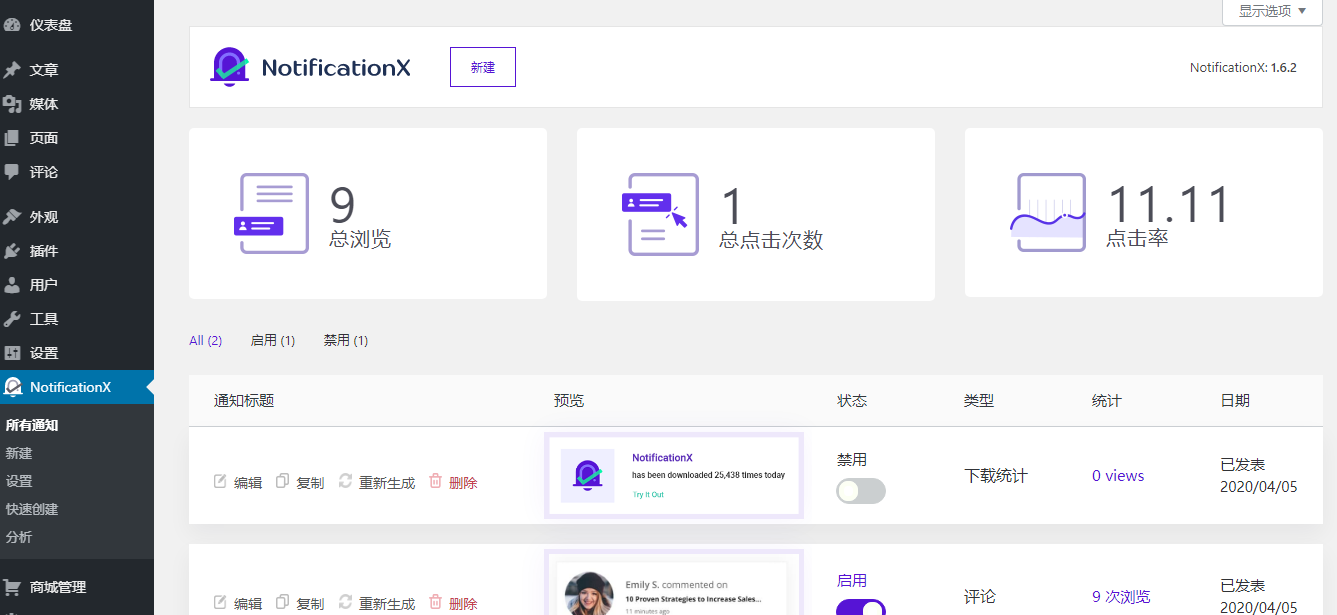1337x615 pixels.
Task: Click the shopping cart icon beside 商城管理
Action: pos(12,587)
